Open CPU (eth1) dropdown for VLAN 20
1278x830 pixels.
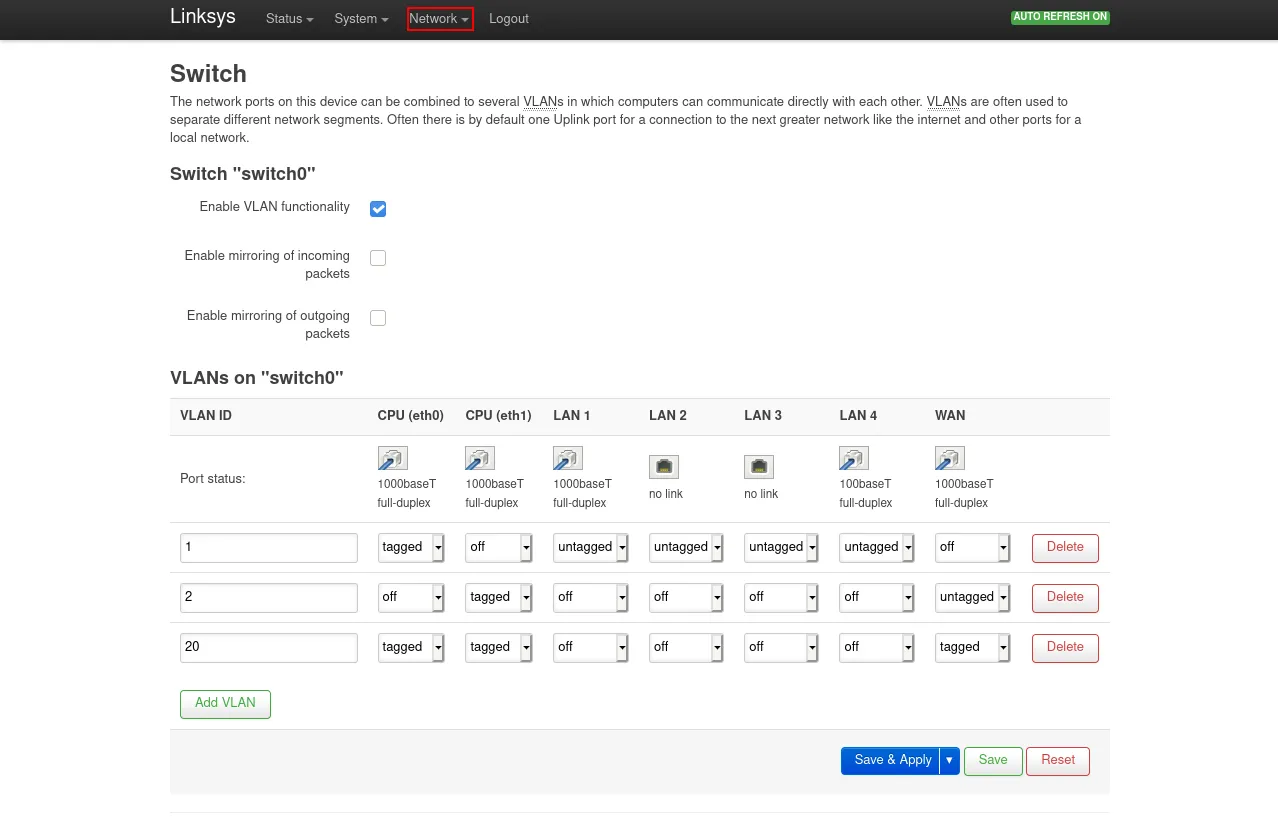click(499, 648)
